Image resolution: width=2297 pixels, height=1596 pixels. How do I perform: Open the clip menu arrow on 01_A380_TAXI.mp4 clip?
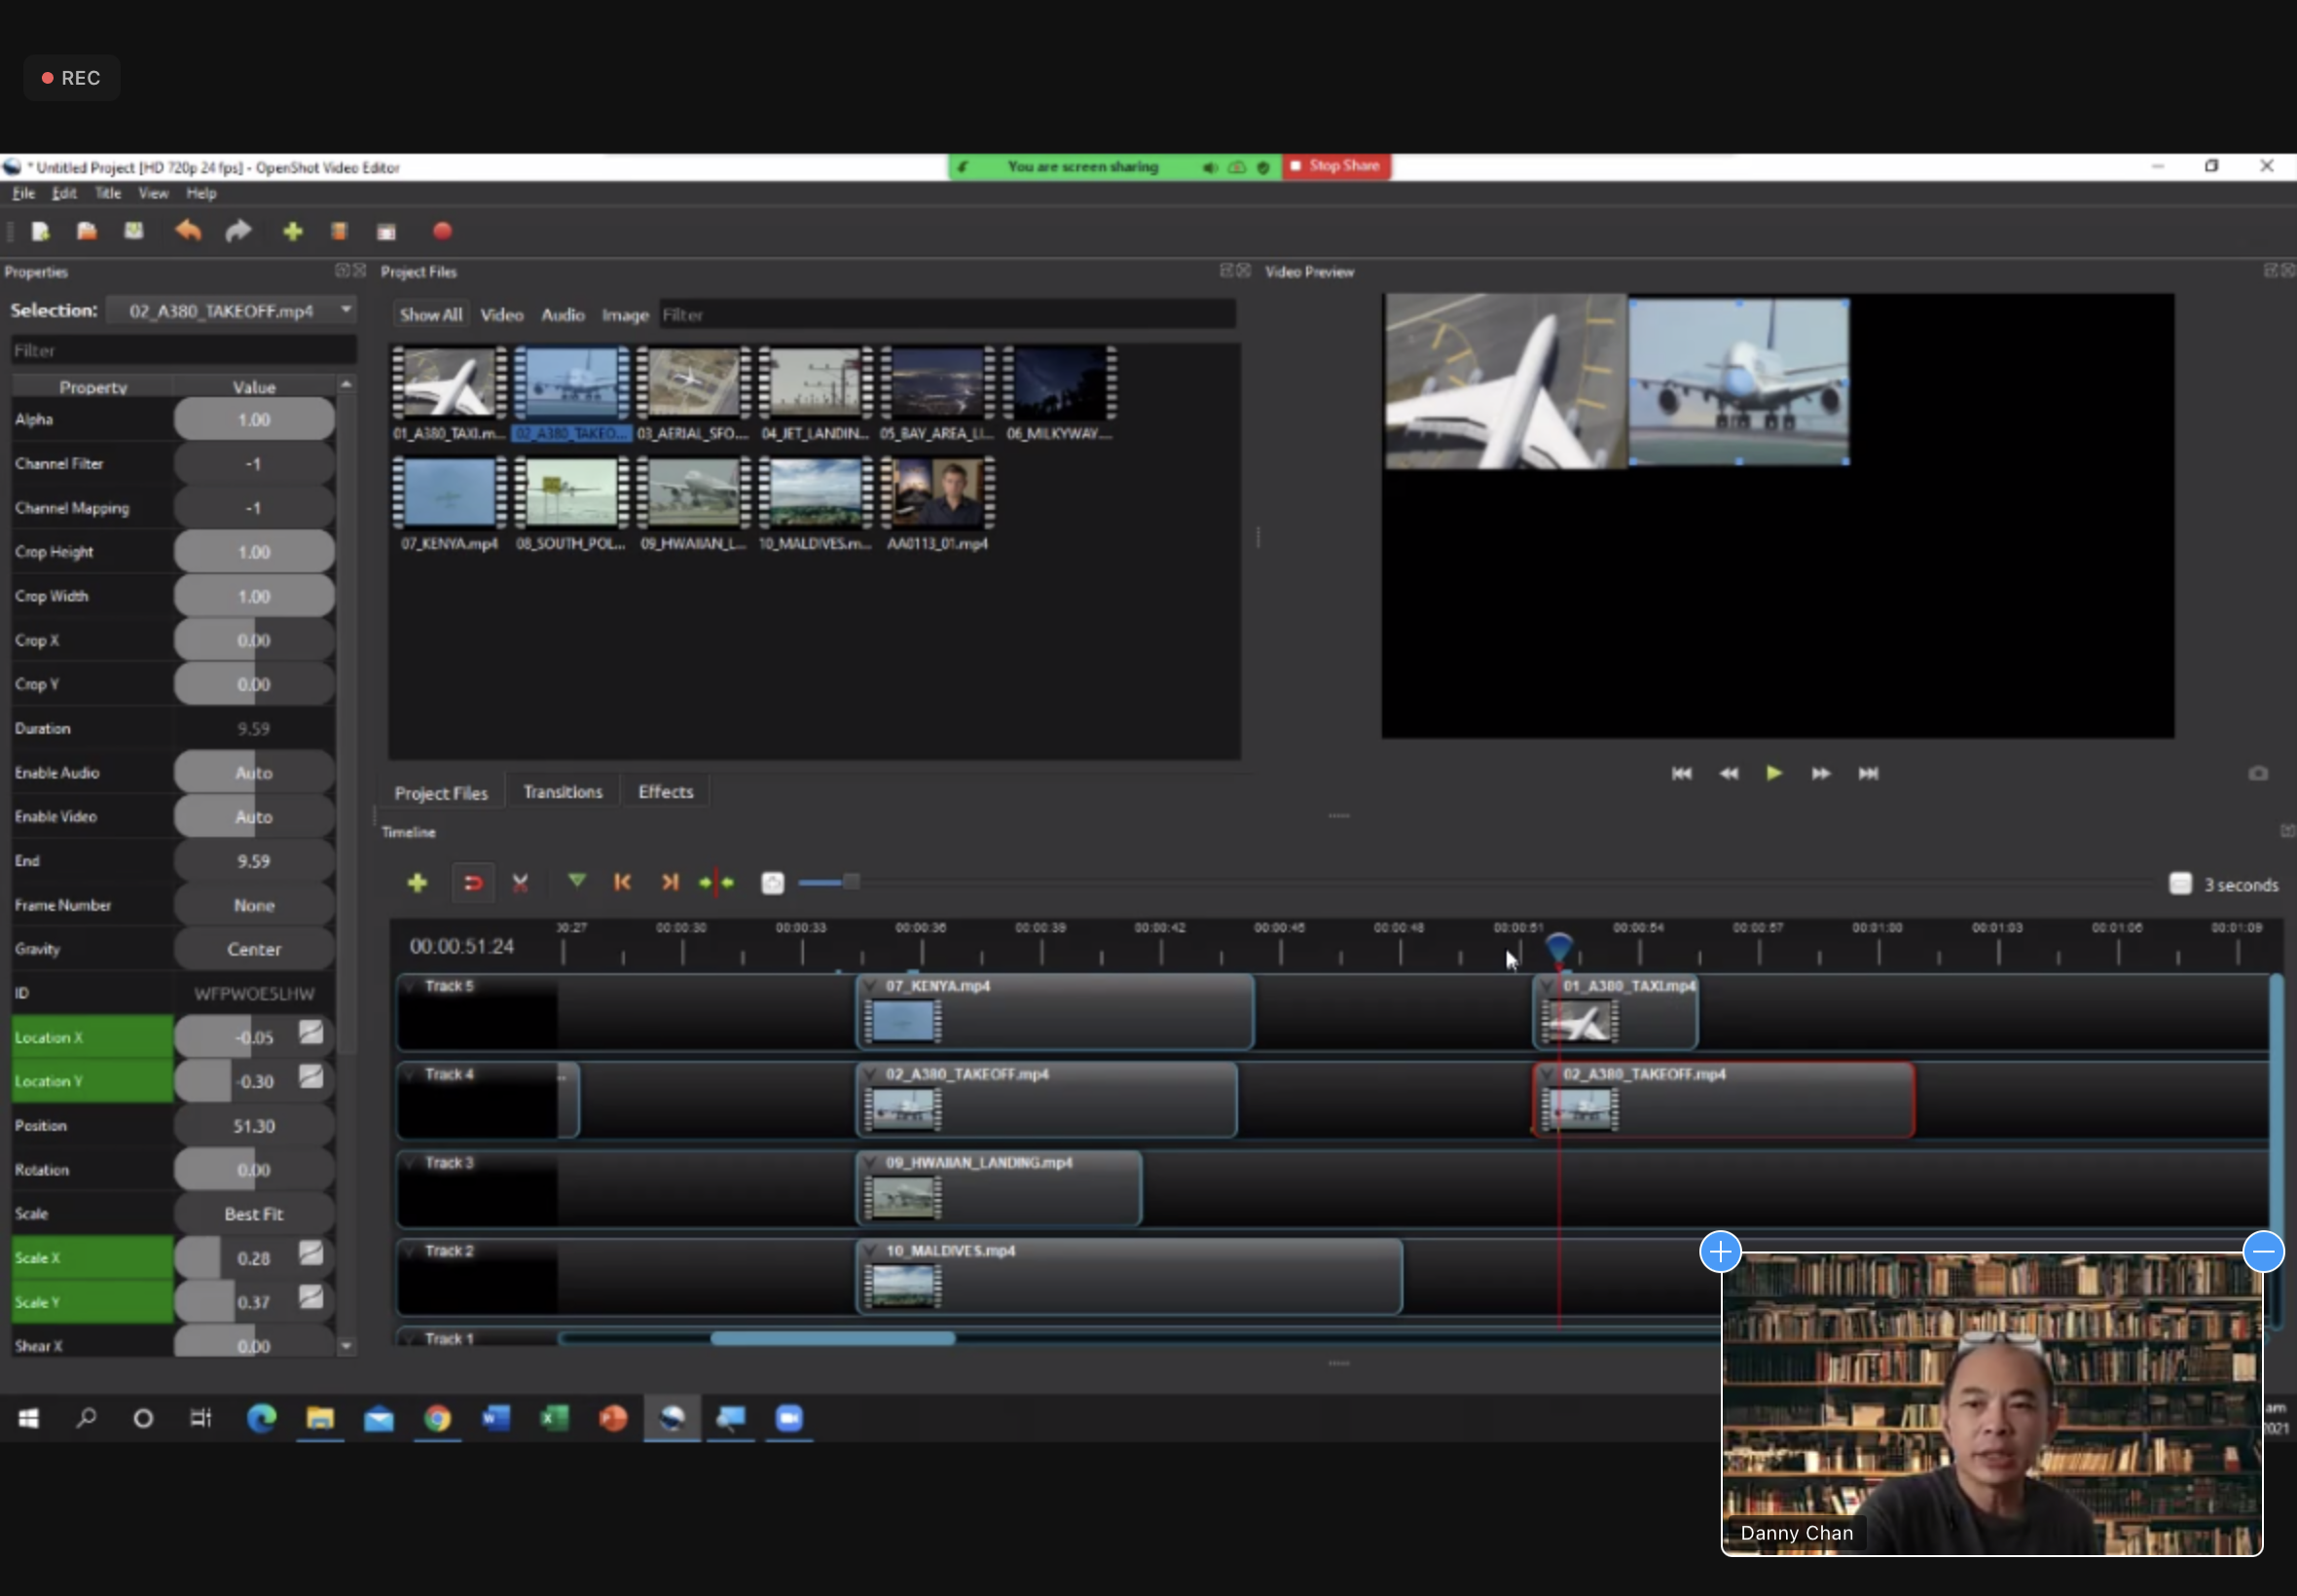(x=1549, y=986)
